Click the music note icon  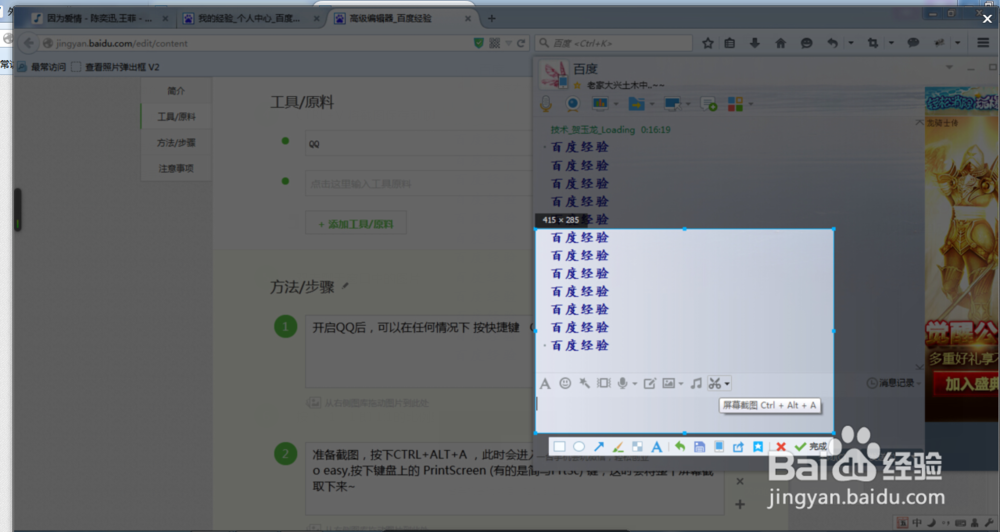pyautogui.click(x=696, y=383)
